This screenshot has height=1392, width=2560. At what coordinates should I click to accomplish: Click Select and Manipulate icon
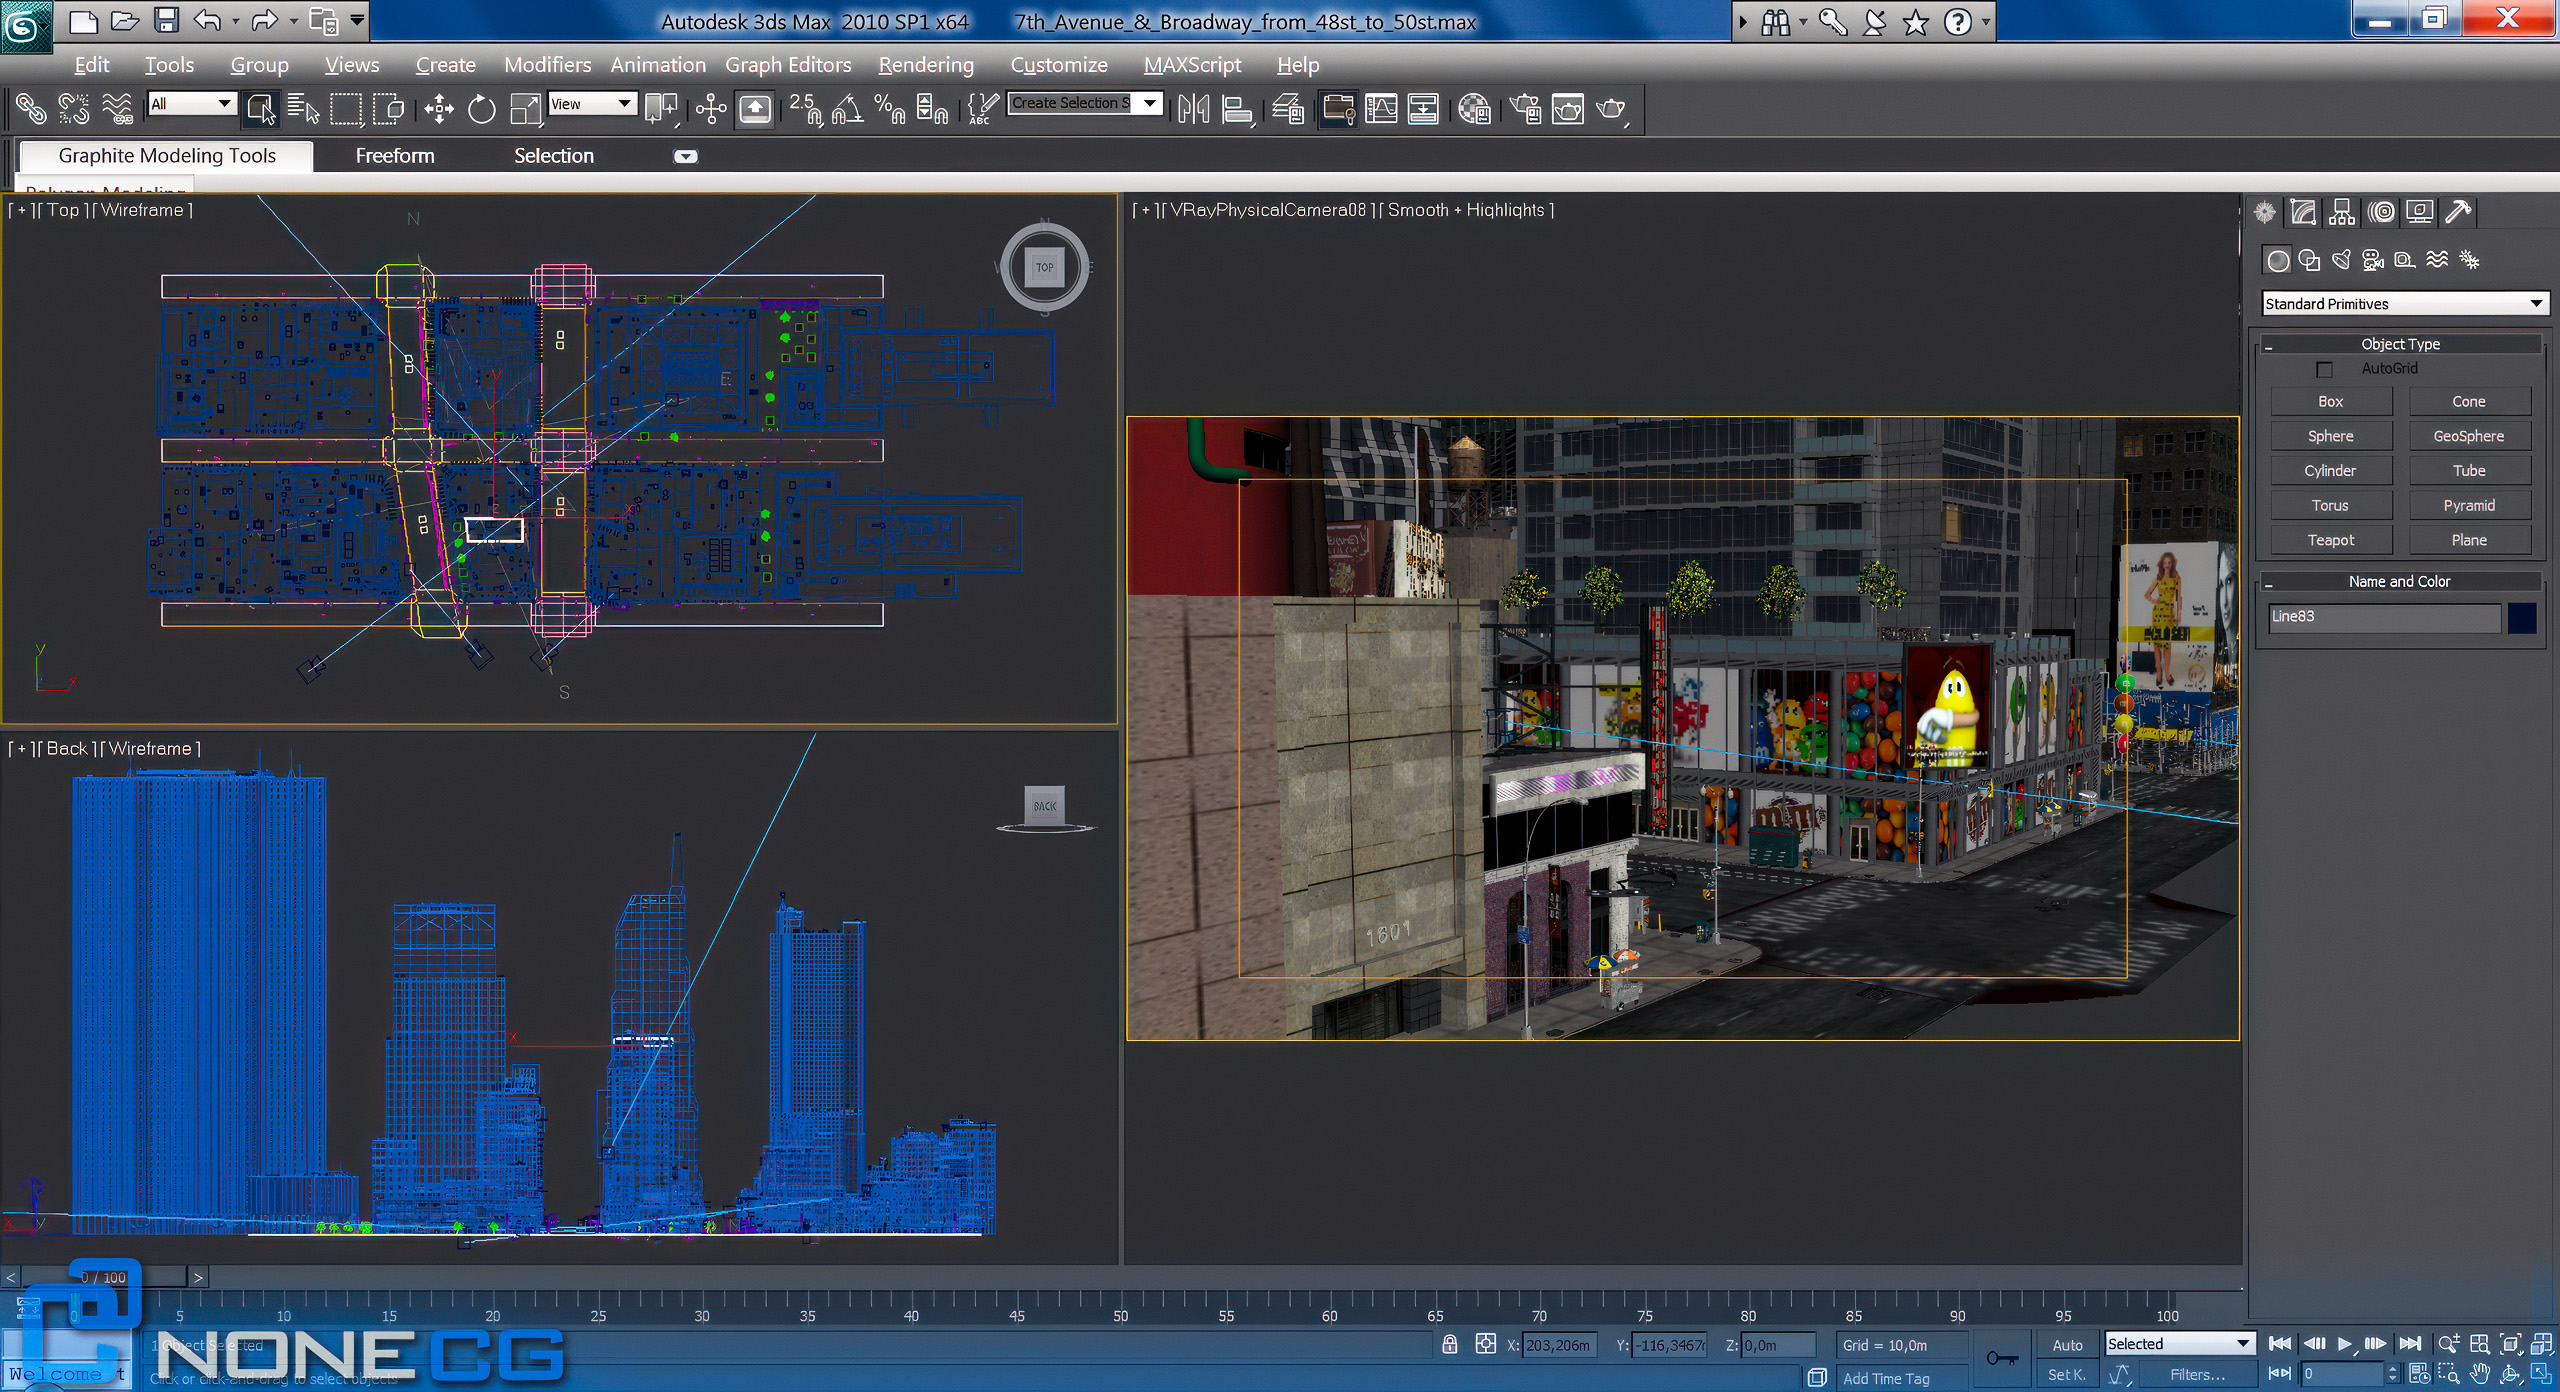[711, 108]
